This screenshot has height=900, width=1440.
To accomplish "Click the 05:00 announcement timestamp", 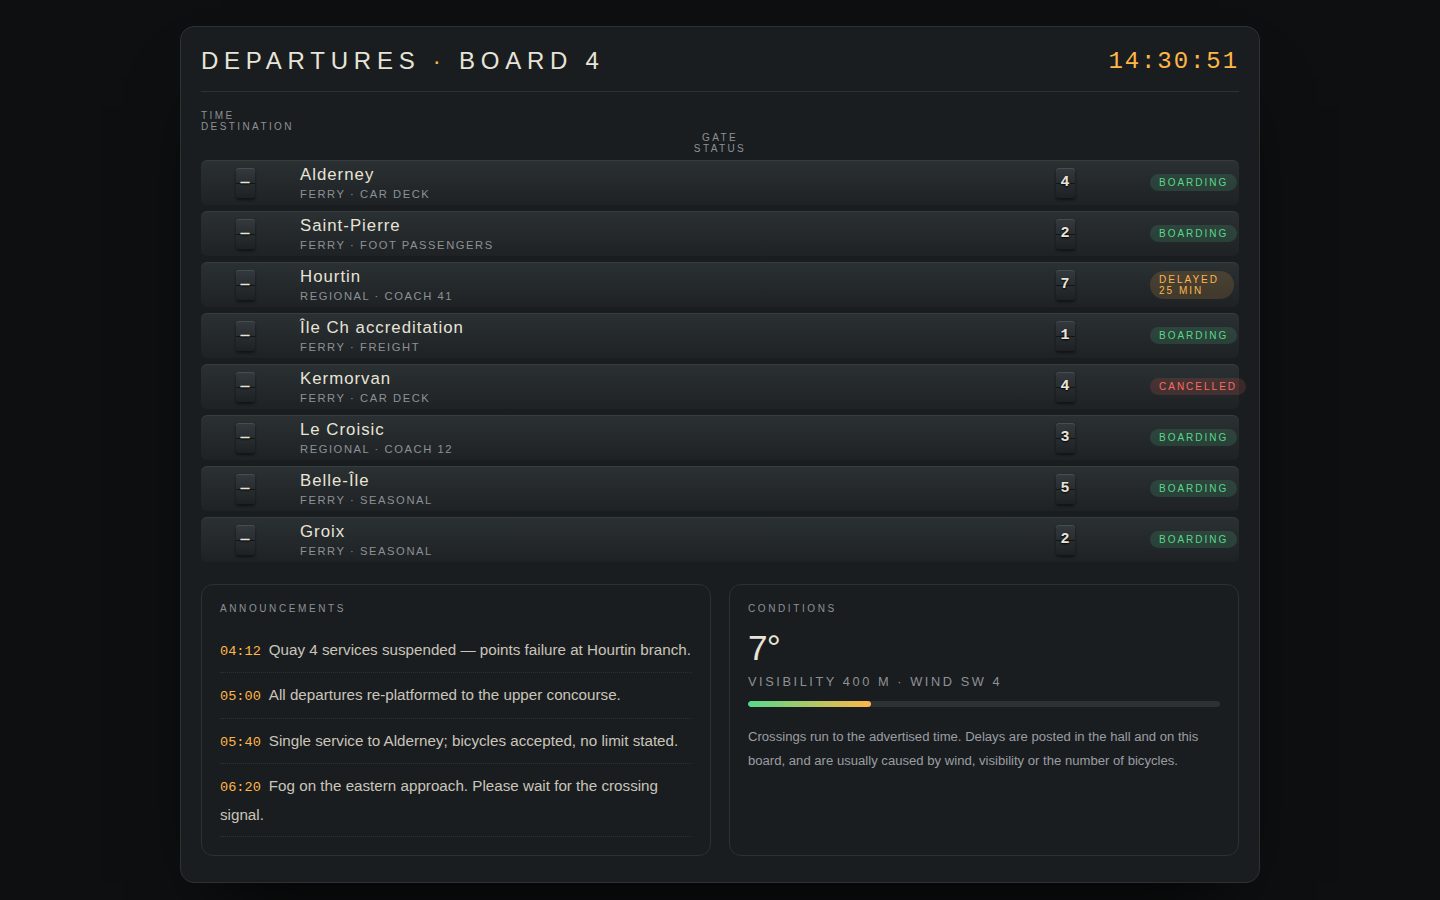I will [x=240, y=696].
